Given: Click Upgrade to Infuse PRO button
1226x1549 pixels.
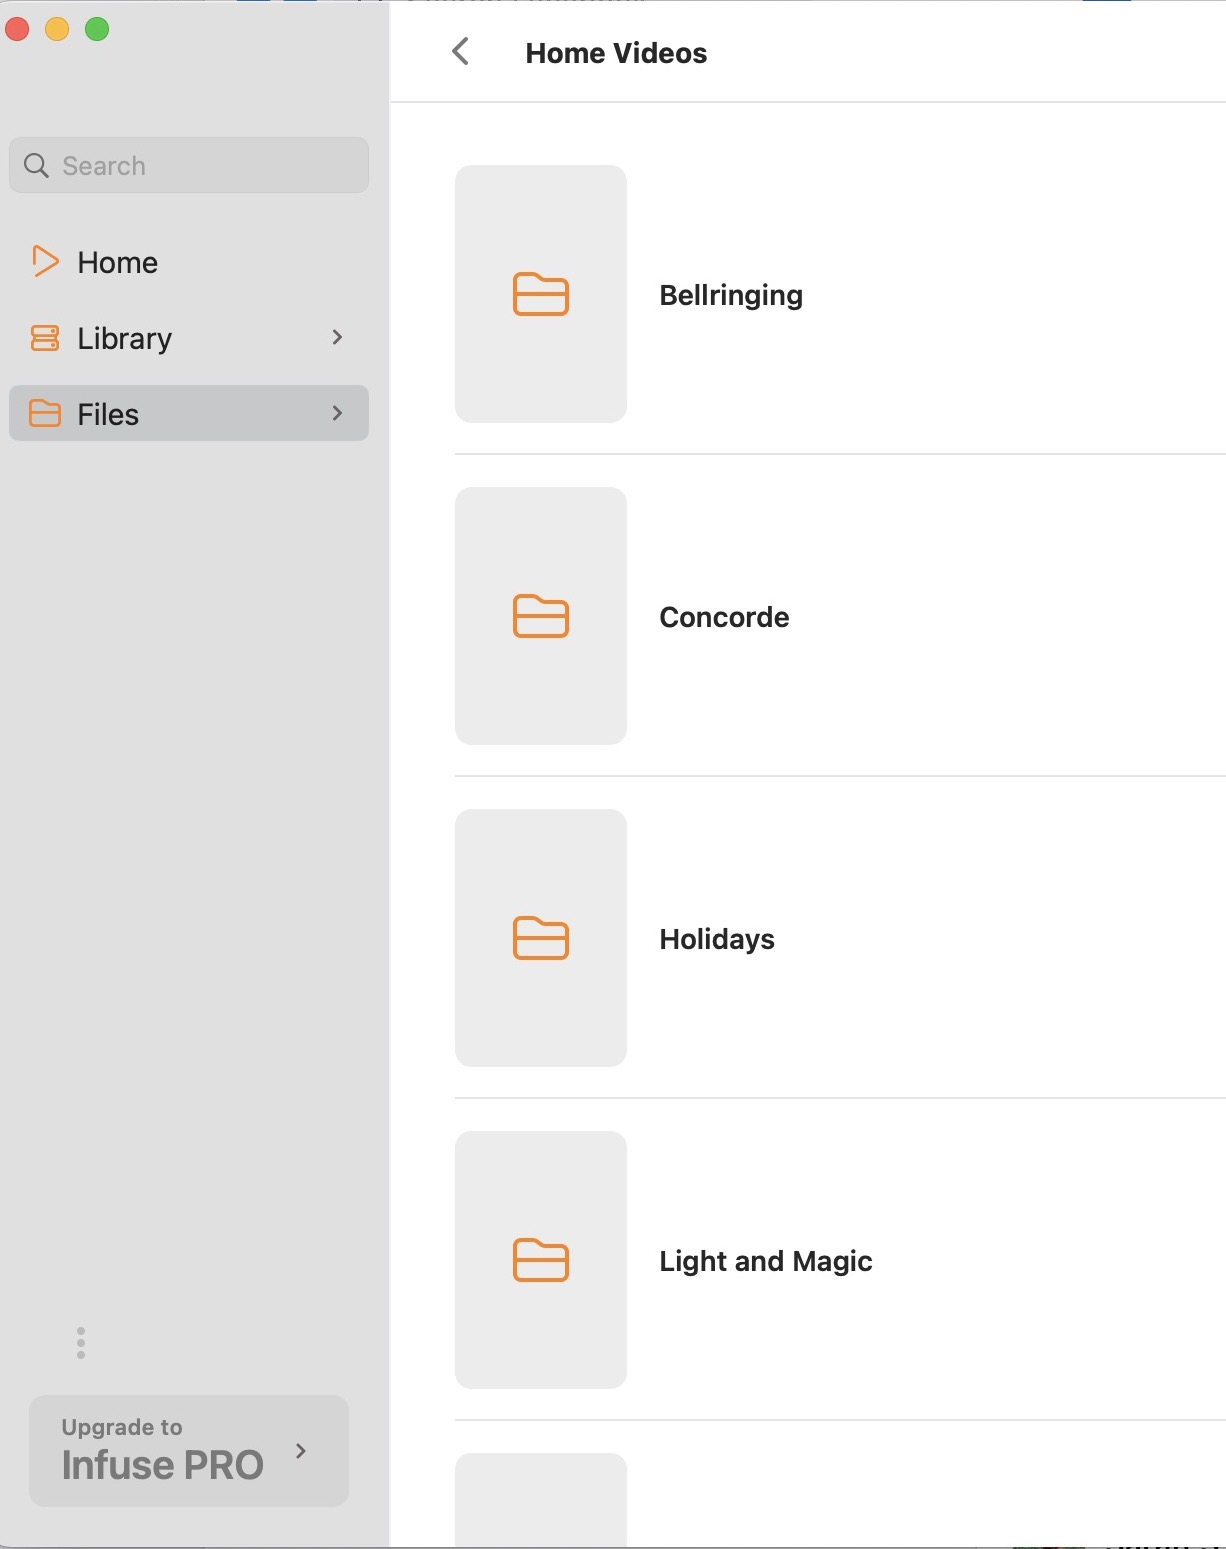Looking at the screenshot, I should [189, 1451].
